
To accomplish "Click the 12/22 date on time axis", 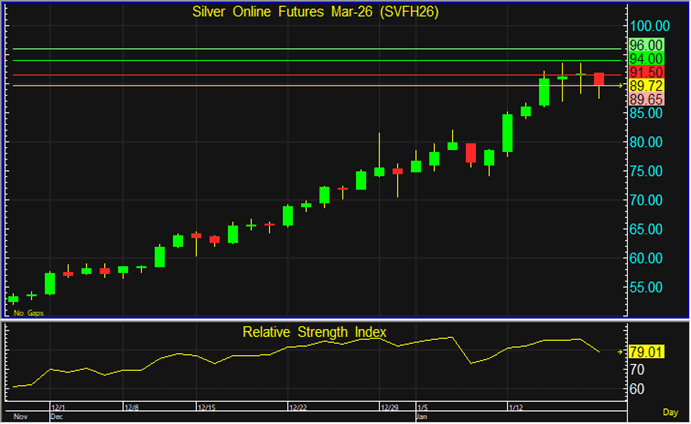I will [297, 408].
